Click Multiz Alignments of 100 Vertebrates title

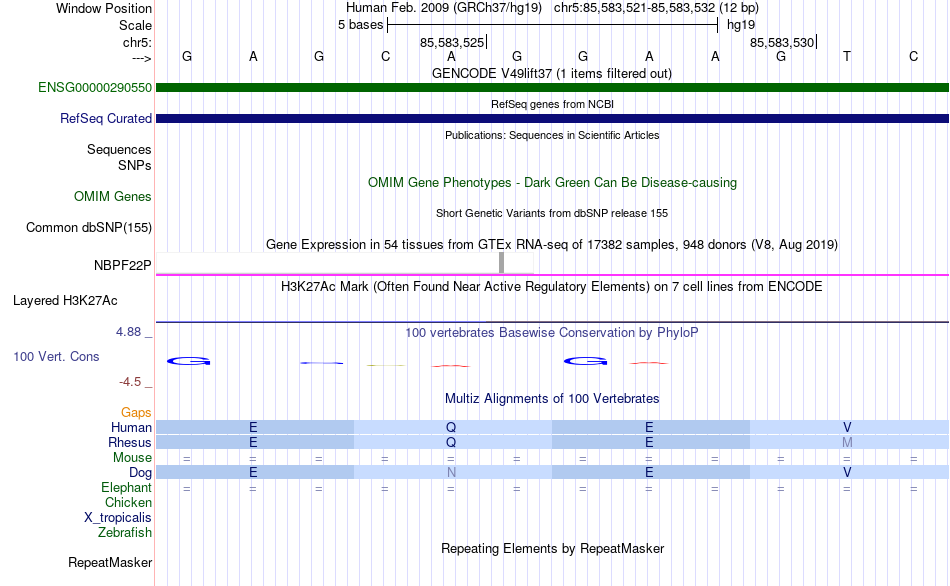click(x=552, y=398)
